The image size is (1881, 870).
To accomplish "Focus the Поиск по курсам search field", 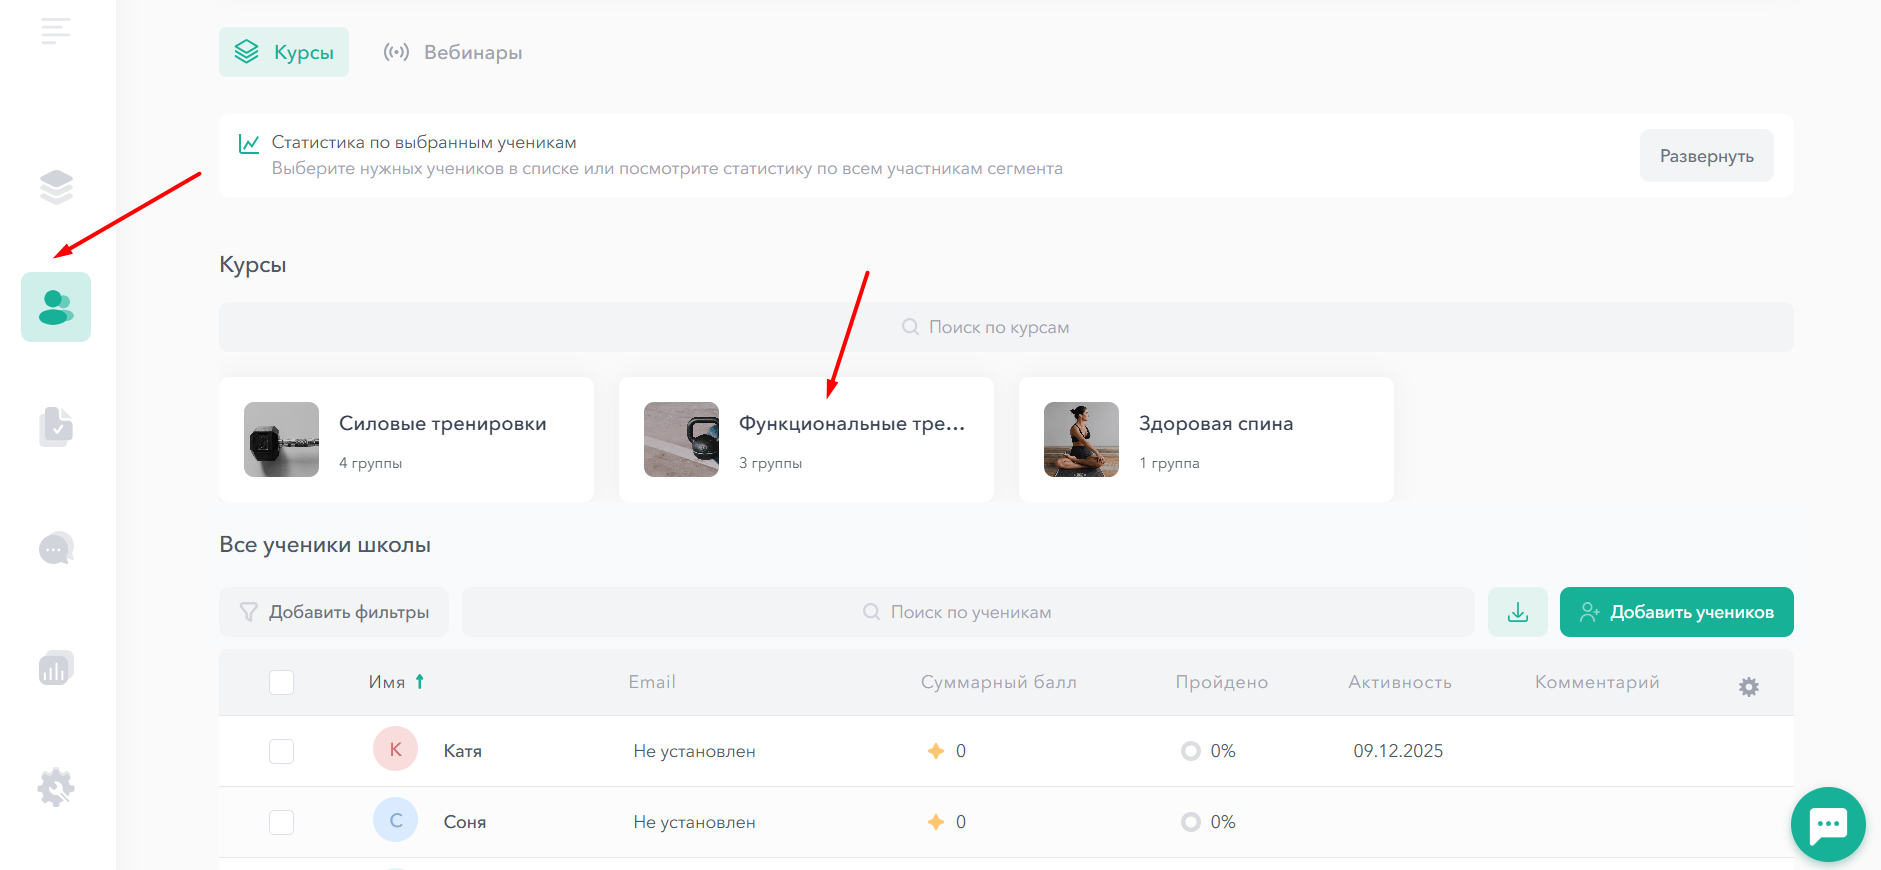I will click(1005, 327).
